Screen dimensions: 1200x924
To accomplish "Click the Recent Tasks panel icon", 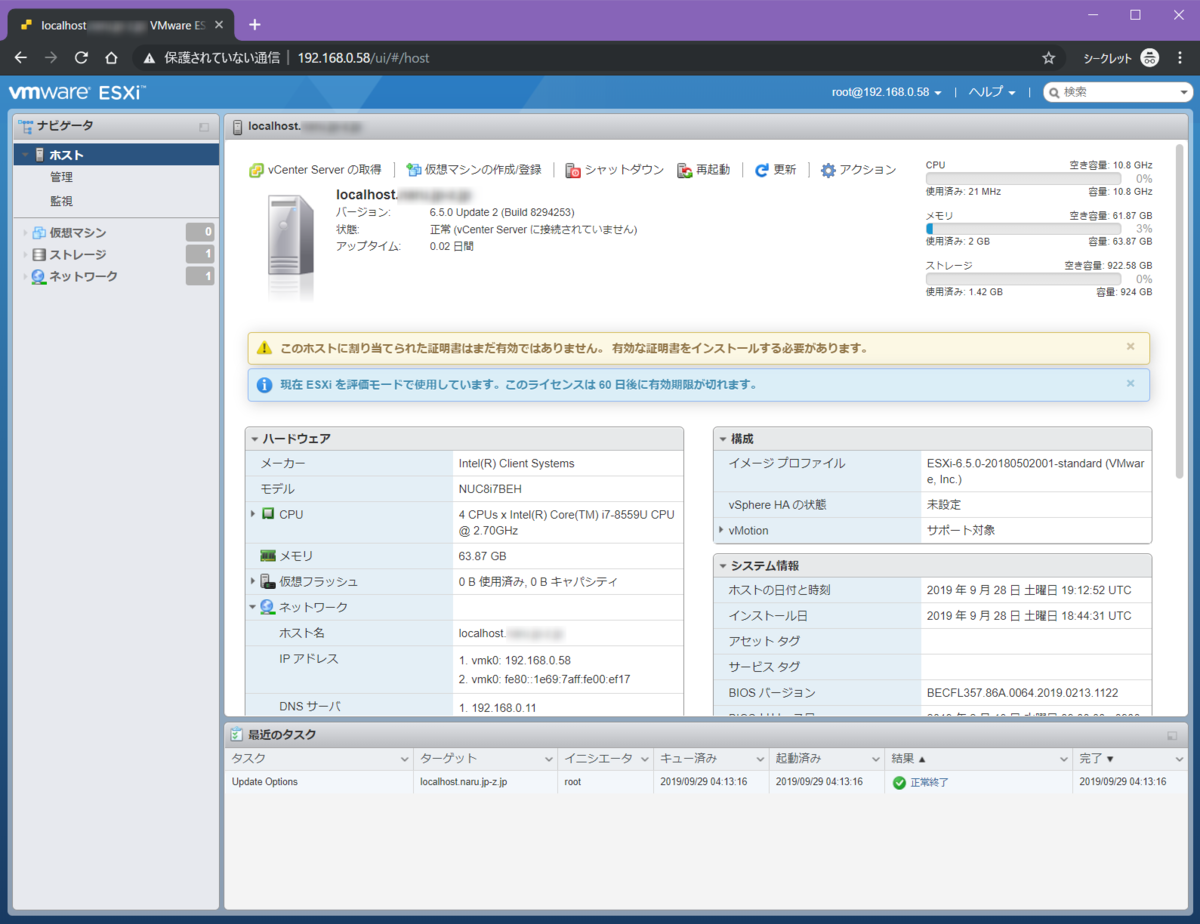I will [x=236, y=734].
